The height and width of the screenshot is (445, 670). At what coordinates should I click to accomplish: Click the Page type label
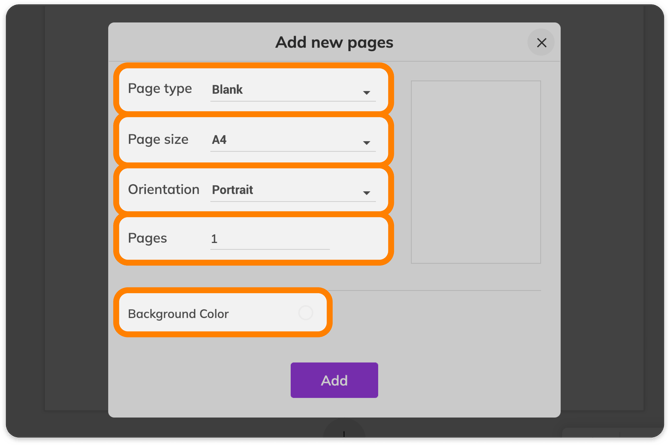[160, 89]
